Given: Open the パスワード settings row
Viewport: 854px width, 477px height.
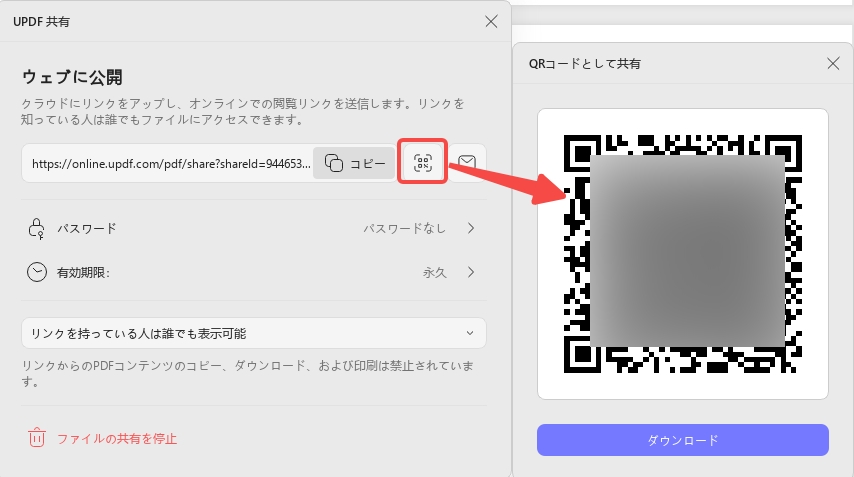Looking at the screenshot, I should [x=253, y=228].
